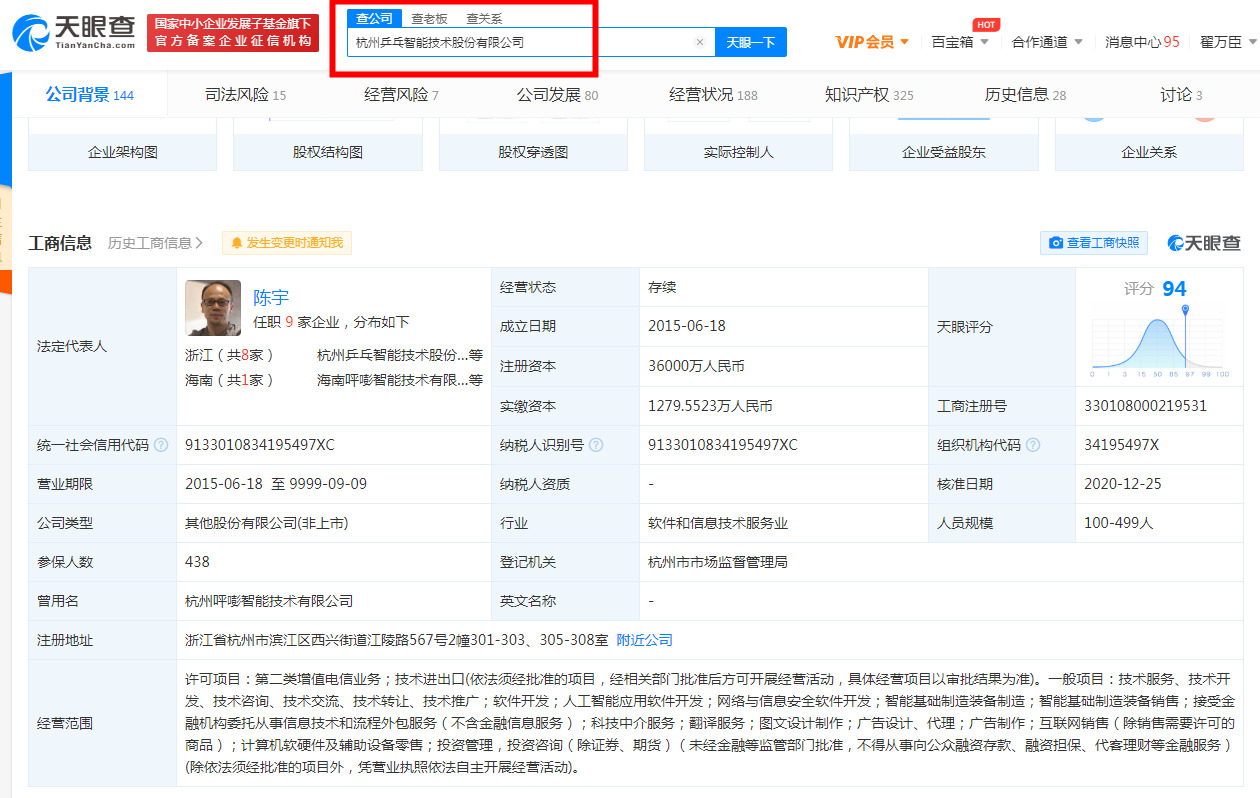Click 经营状态 value 存续

662,287
